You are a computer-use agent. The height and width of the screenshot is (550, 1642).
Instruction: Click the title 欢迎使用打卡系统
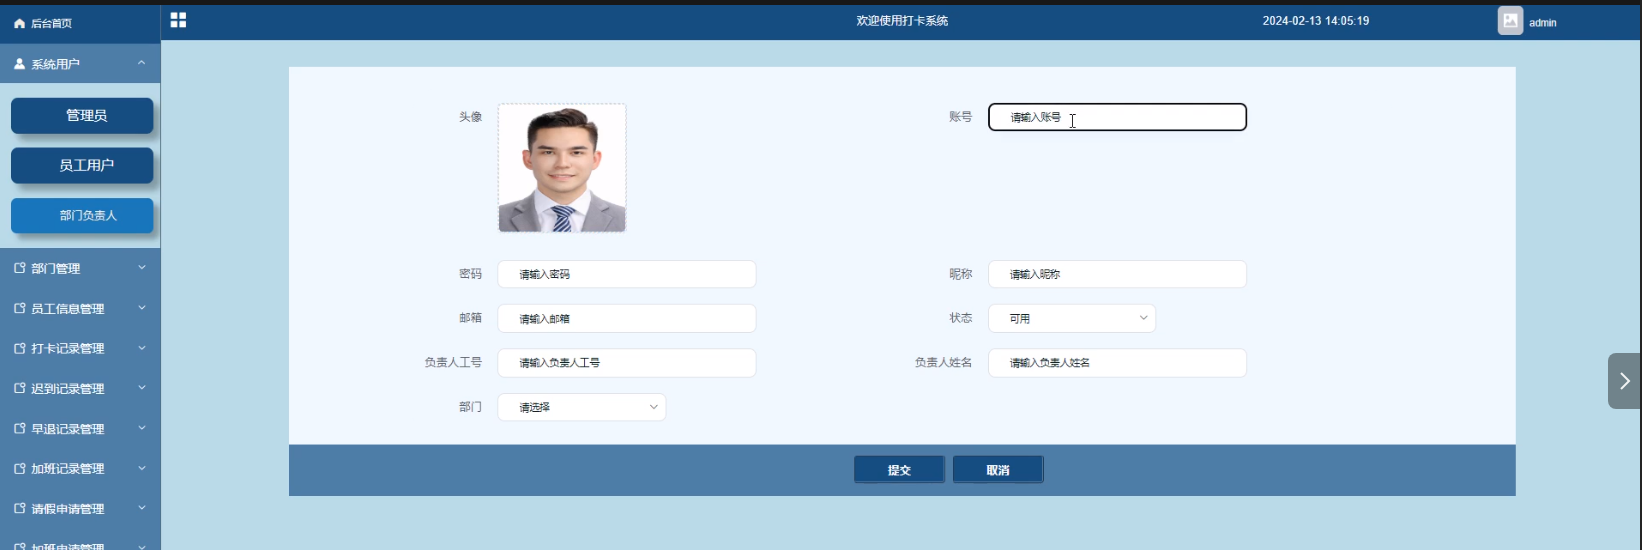pos(902,21)
